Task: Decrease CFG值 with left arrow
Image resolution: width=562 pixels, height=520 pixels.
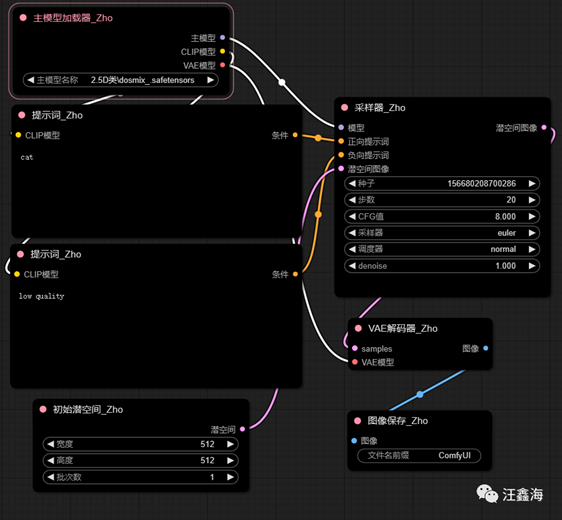Action: click(x=352, y=216)
